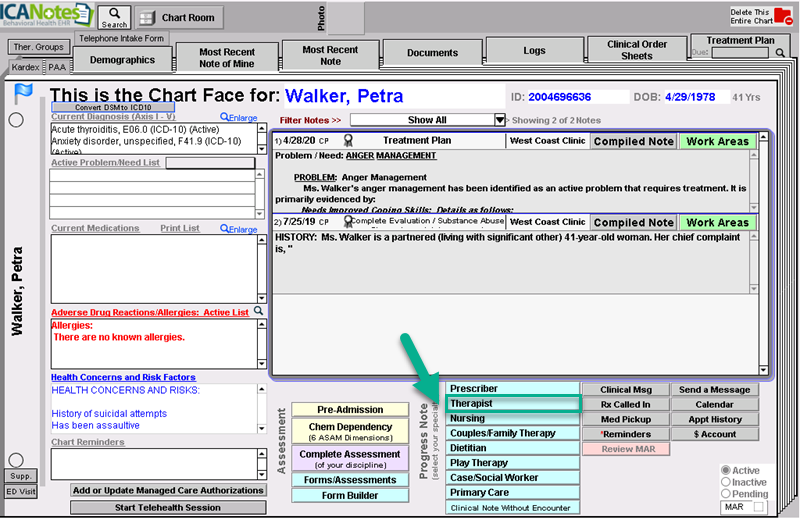Click ribbon icon on Complete Evaluation note
Image resolution: width=800 pixels, height=520 pixels.
[x=348, y=221]
